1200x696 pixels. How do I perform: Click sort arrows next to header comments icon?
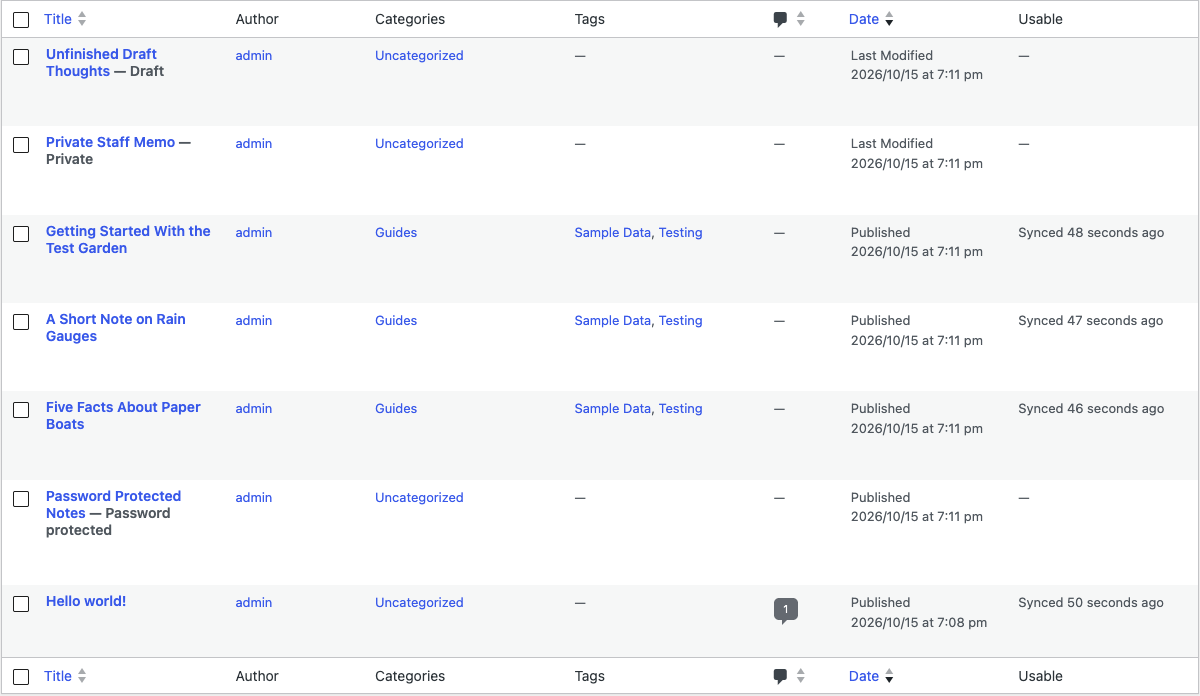click(800, 19)
